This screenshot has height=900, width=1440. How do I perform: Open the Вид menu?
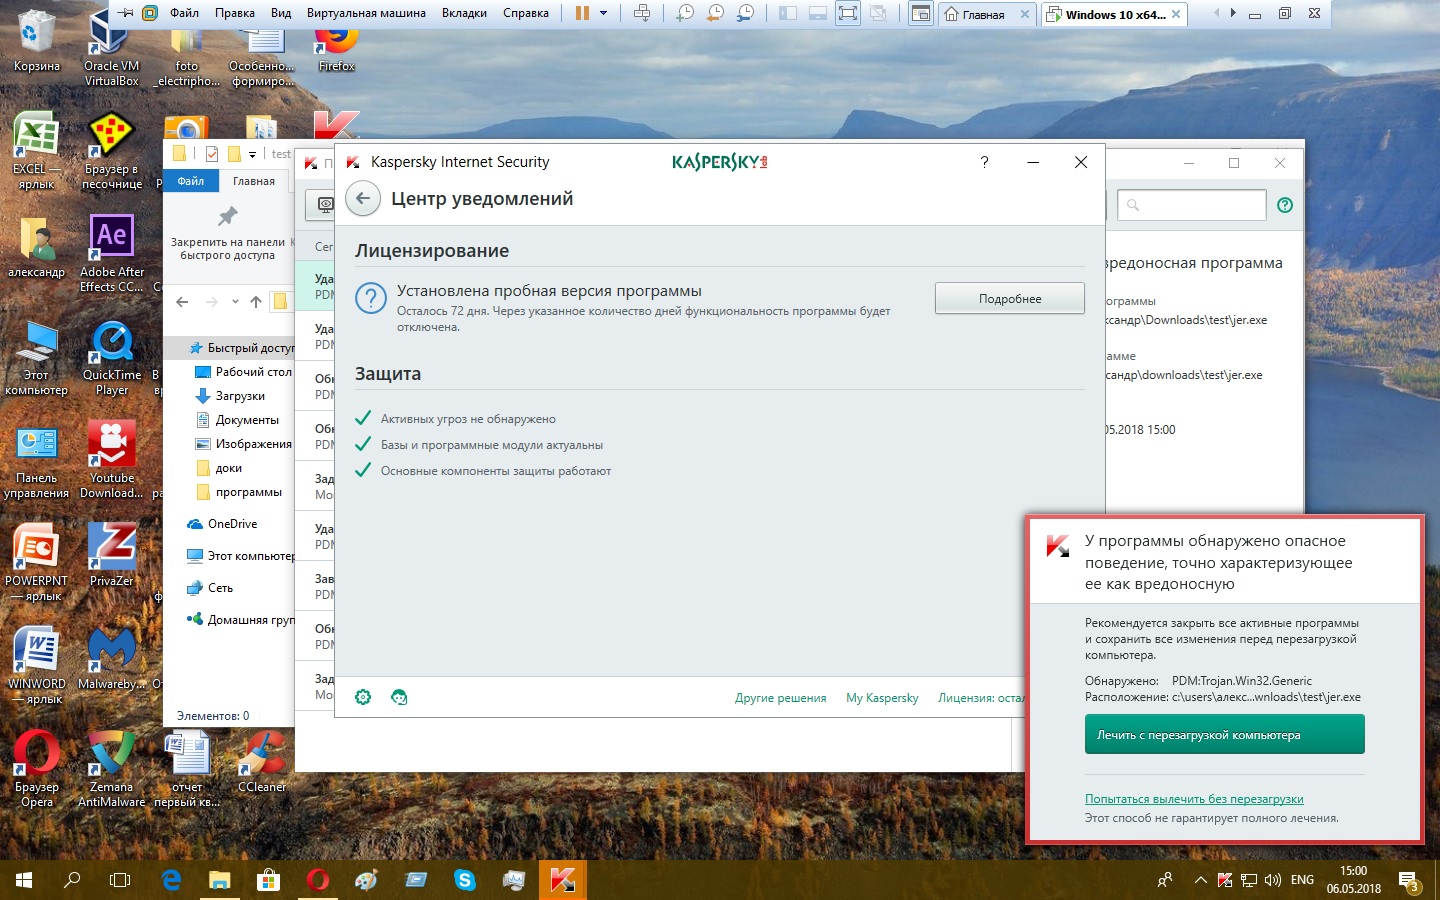[x=281, y=13]
